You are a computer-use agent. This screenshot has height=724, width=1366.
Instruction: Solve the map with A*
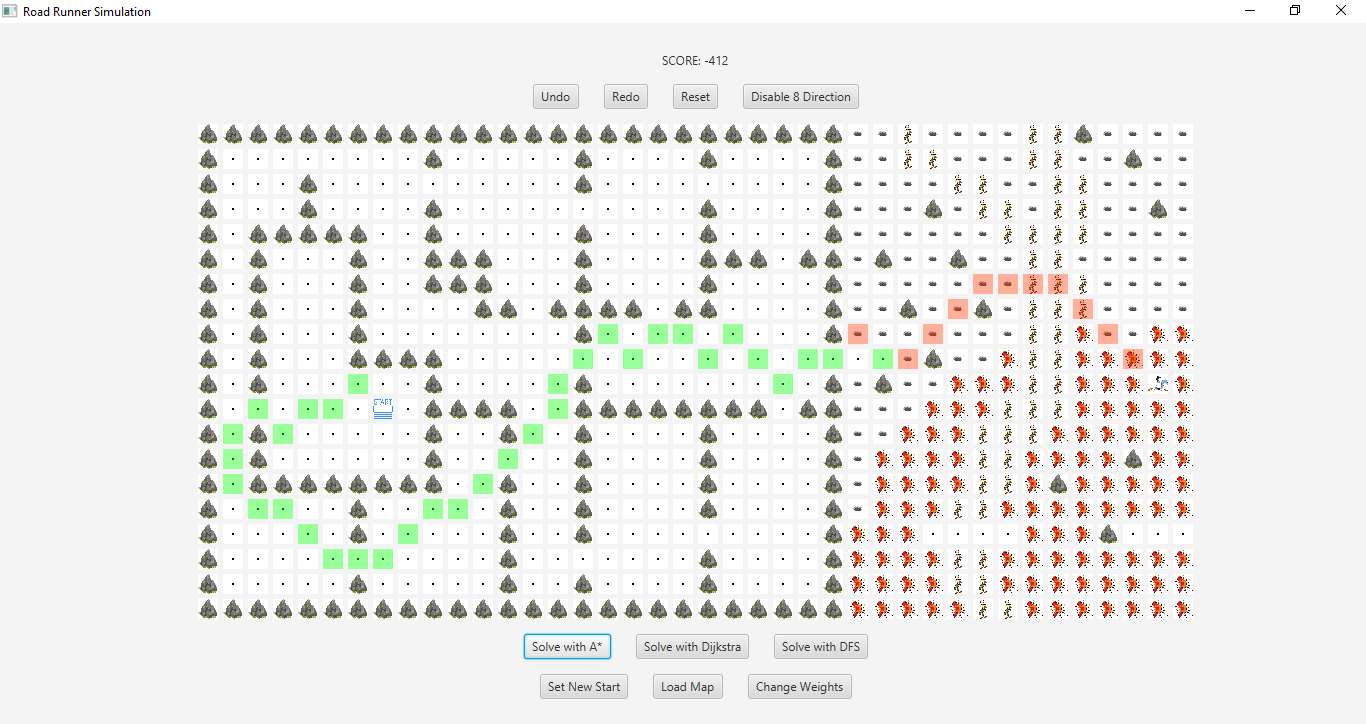(567, 646)
